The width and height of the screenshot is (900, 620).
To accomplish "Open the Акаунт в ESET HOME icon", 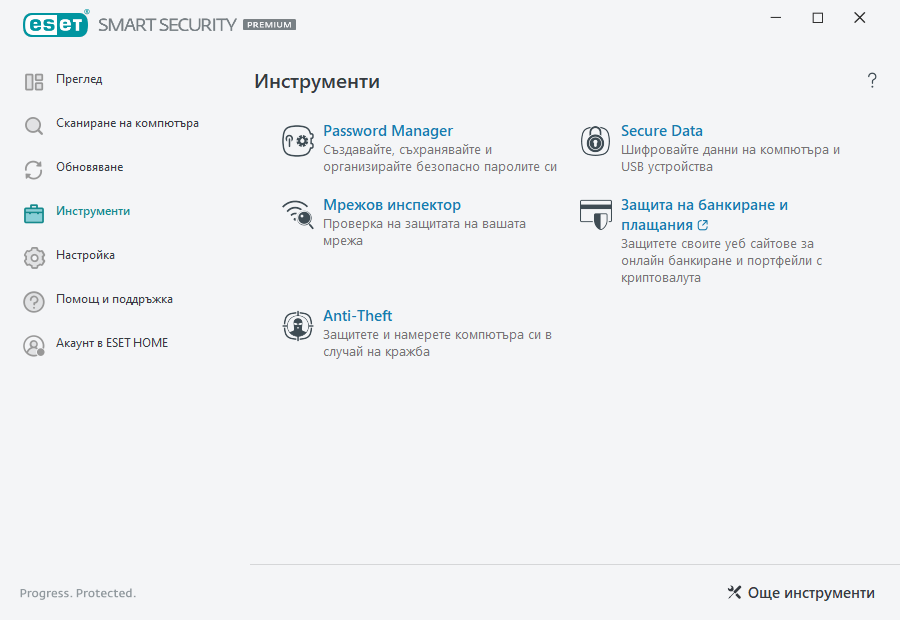I will click(x=33, y=344).
